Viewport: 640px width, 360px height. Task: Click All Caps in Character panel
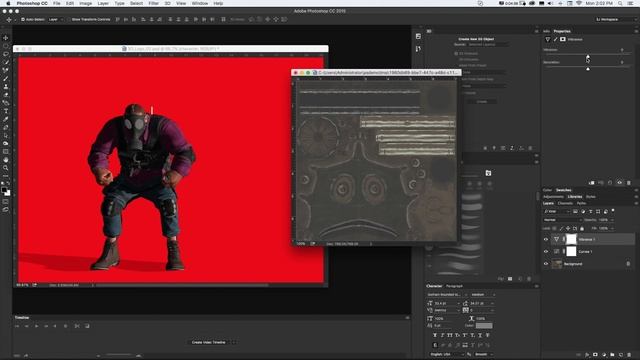450,335
